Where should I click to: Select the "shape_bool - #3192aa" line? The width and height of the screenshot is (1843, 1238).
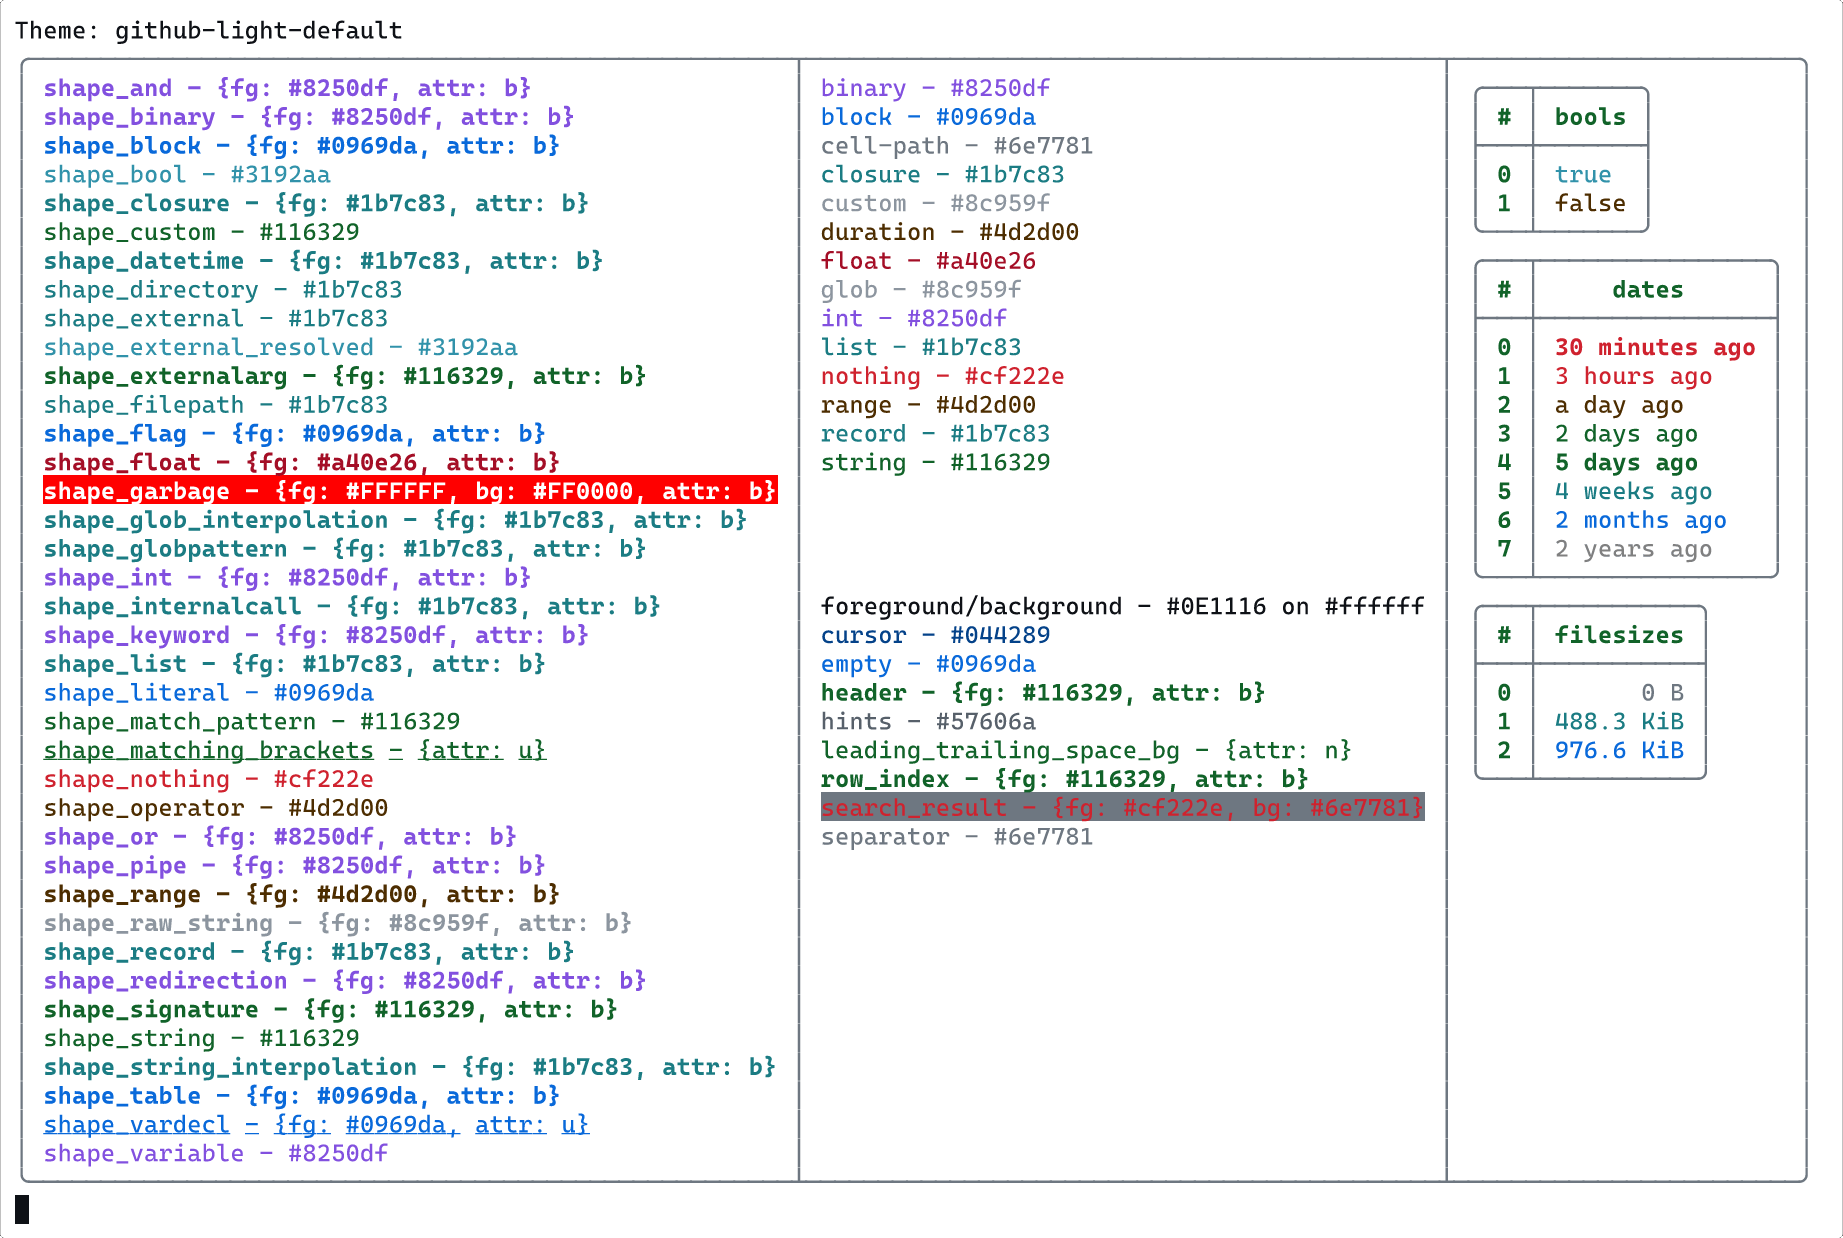coord(186,175)
